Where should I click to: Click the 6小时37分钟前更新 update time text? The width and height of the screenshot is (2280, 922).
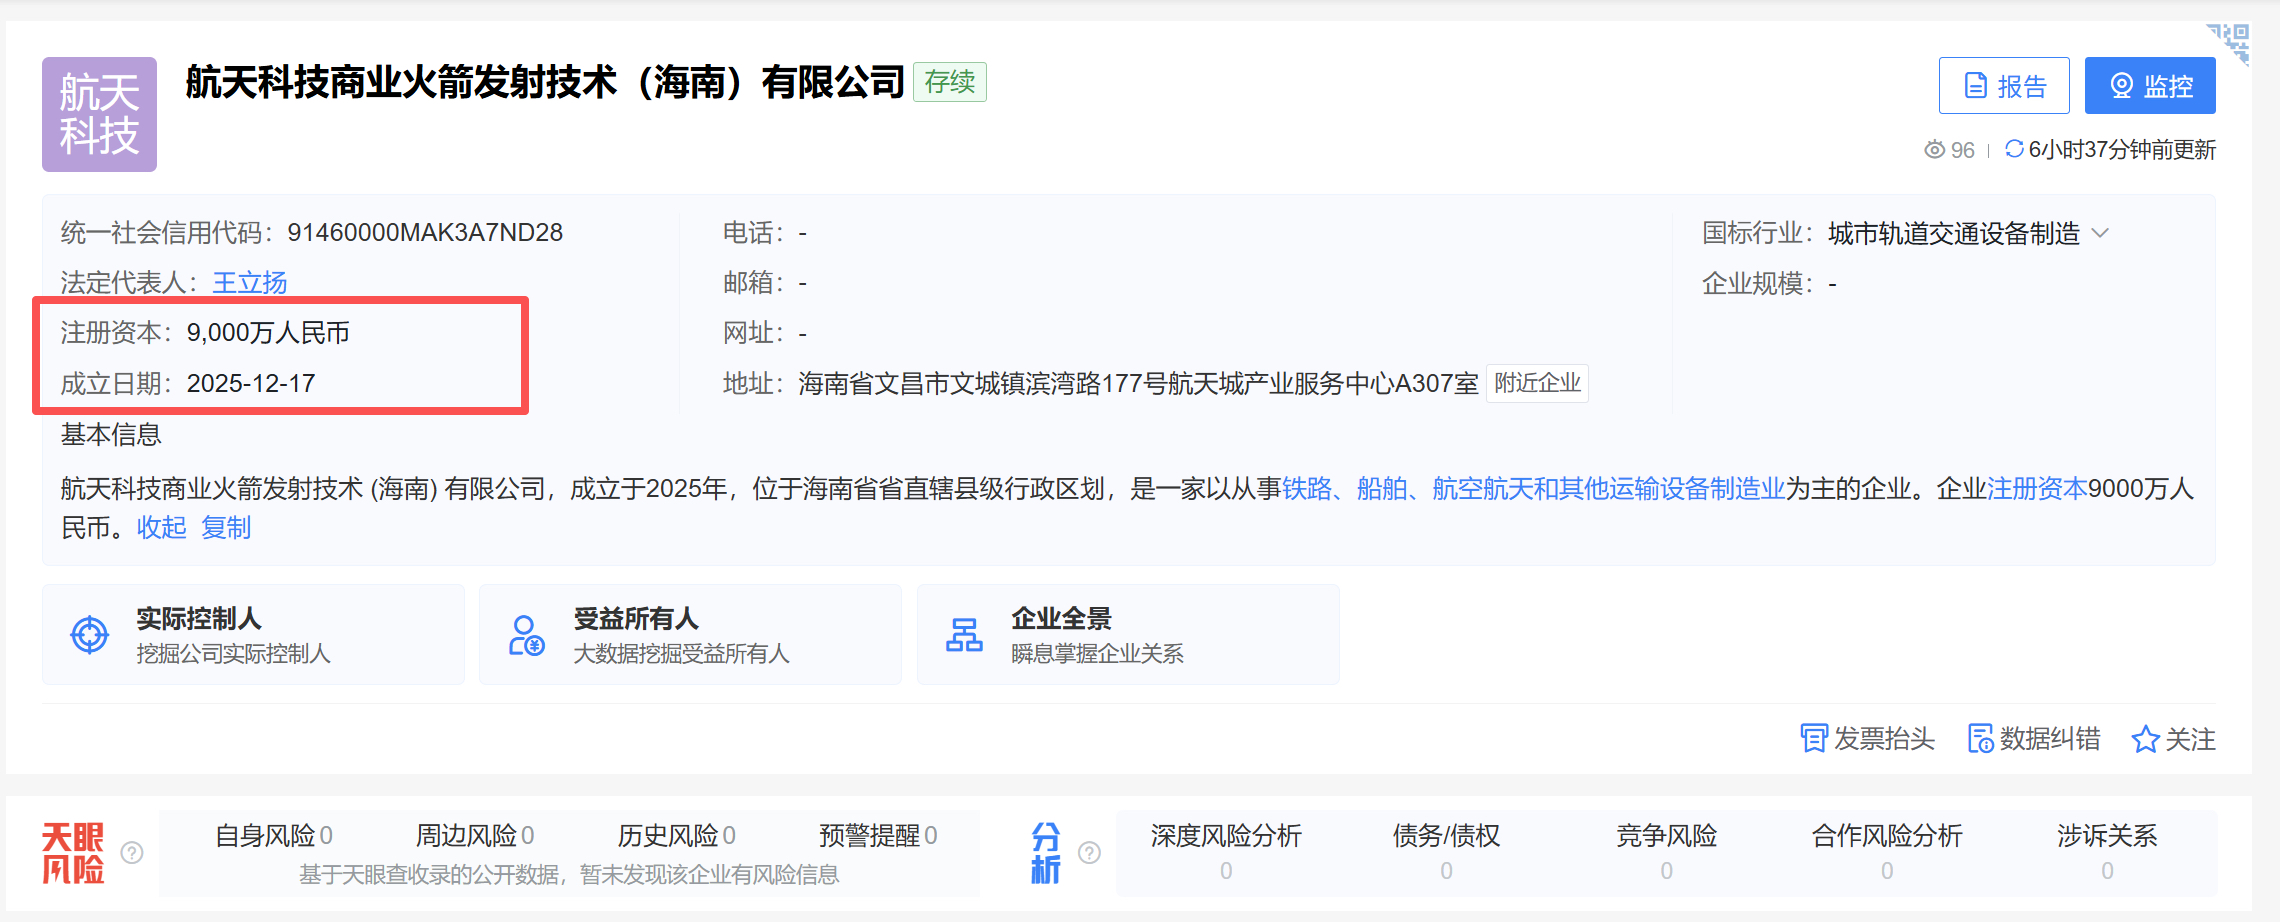tap(2122, 150)
